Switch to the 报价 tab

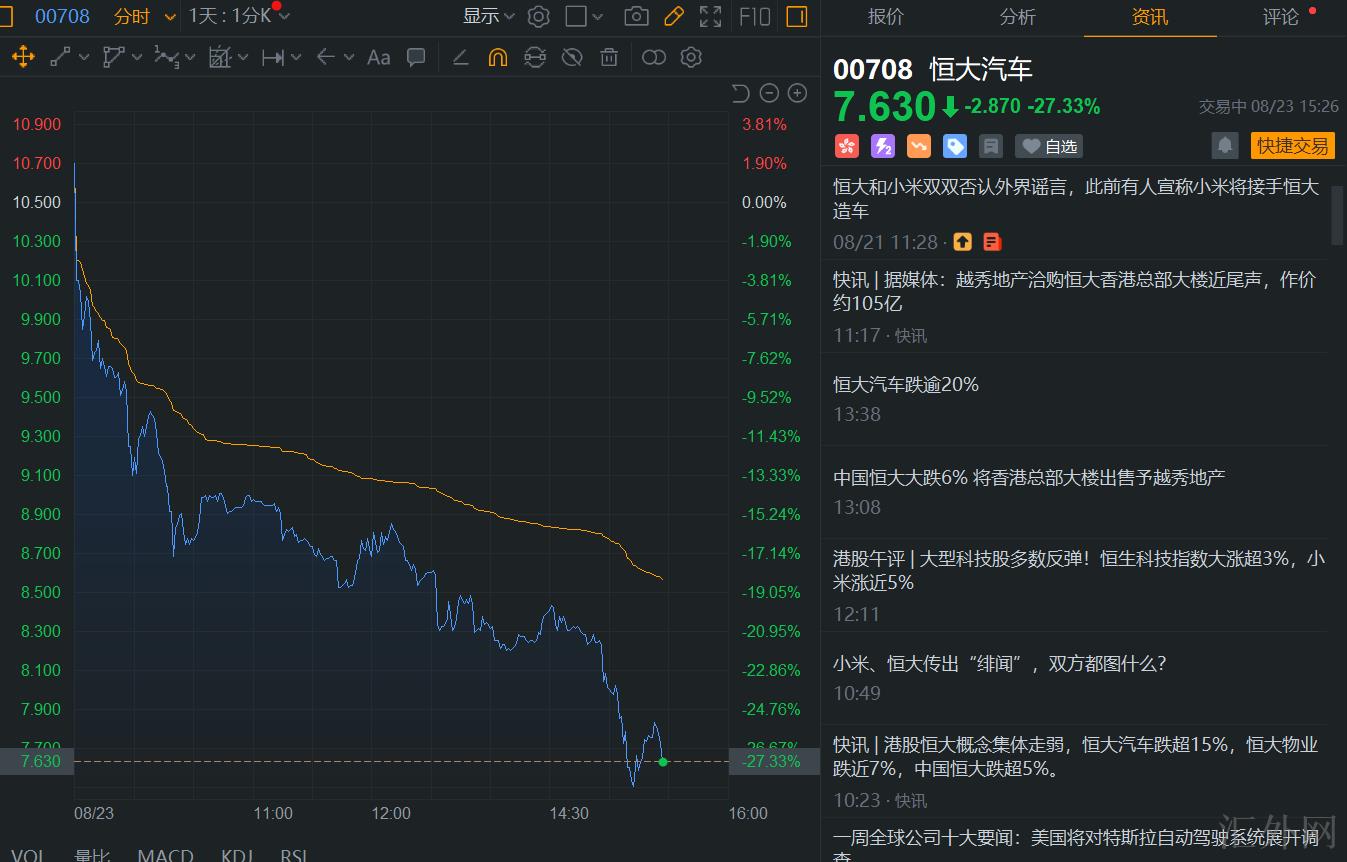884,17
